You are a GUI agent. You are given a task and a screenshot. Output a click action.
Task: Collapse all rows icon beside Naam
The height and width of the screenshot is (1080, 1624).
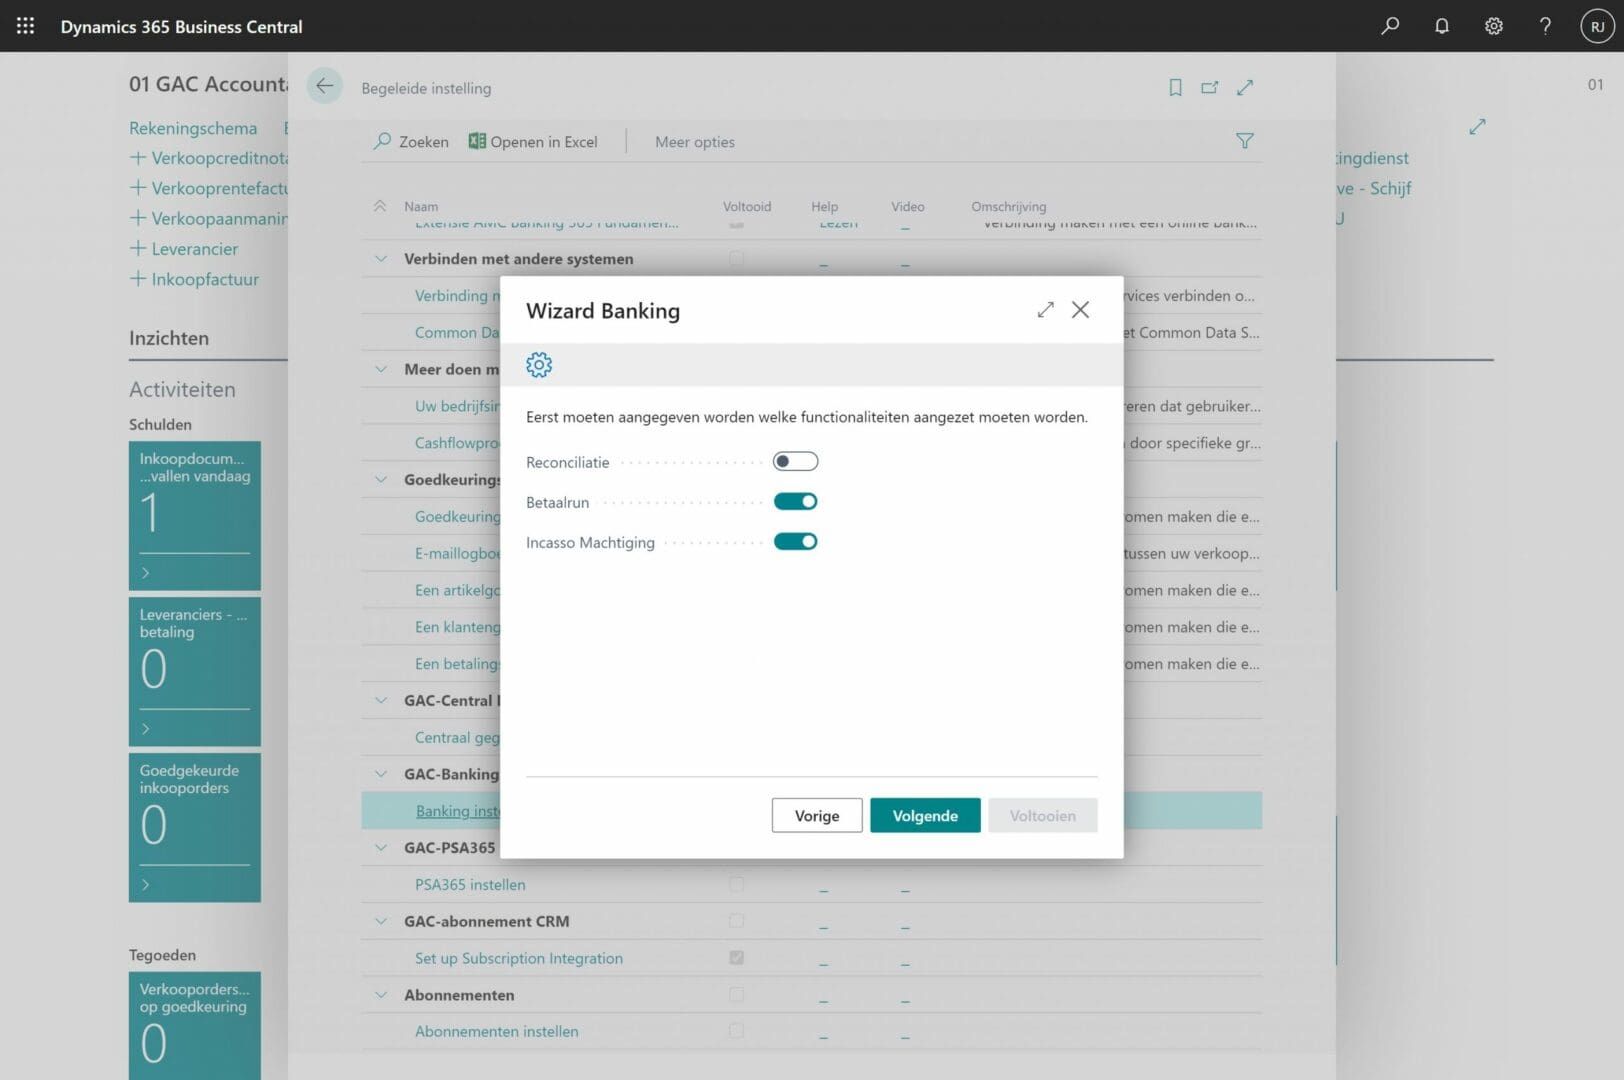(380, 206)
